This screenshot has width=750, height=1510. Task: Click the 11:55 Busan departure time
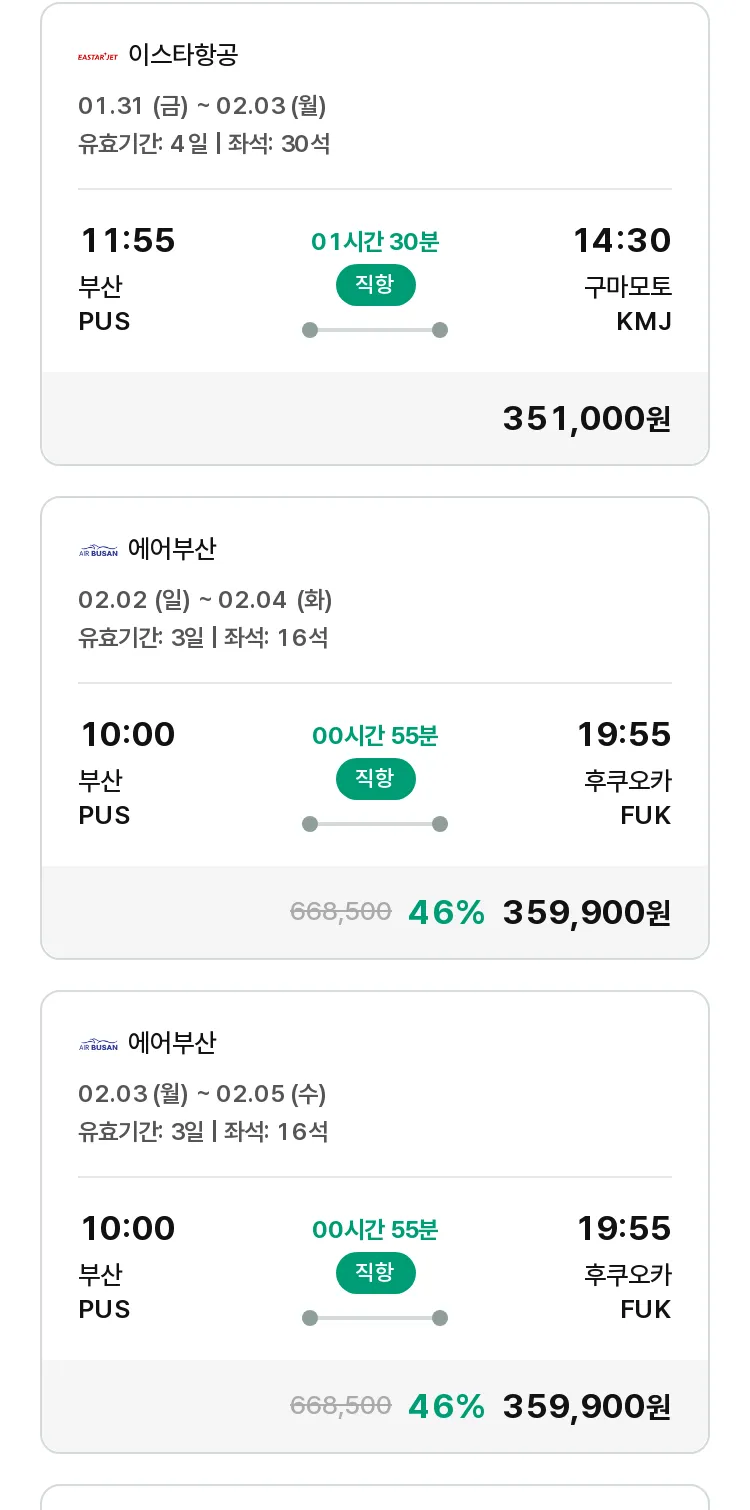[x=127, y=240]
